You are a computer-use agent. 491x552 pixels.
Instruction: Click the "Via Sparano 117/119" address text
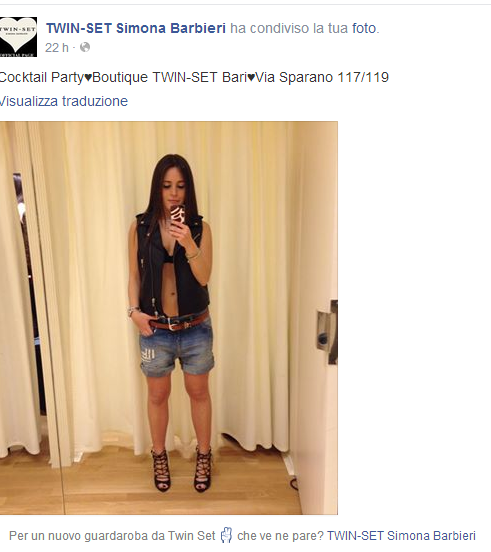click(x=322, y=77)
